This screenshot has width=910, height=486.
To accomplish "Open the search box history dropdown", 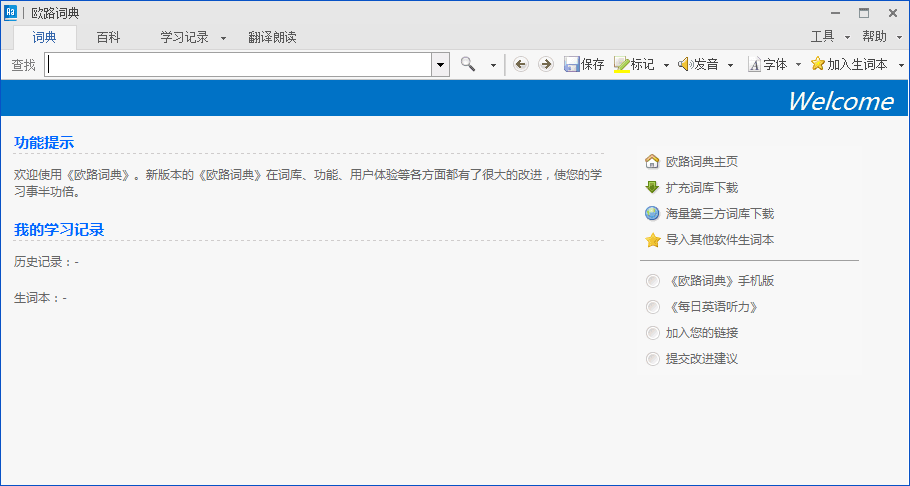I will click(440, 64).
